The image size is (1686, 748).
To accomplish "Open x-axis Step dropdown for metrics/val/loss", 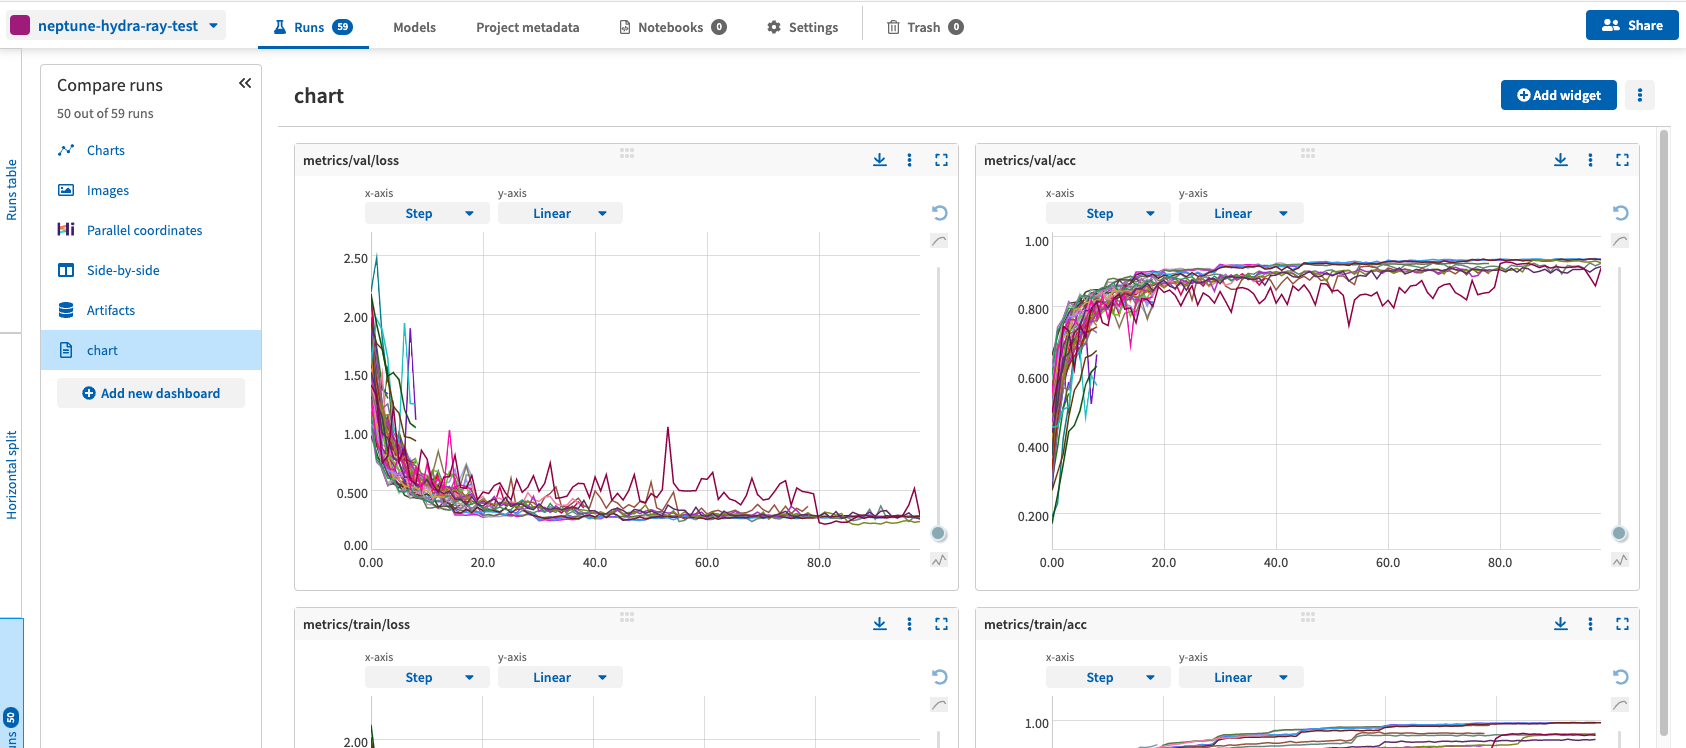I will tap(427, 213).
